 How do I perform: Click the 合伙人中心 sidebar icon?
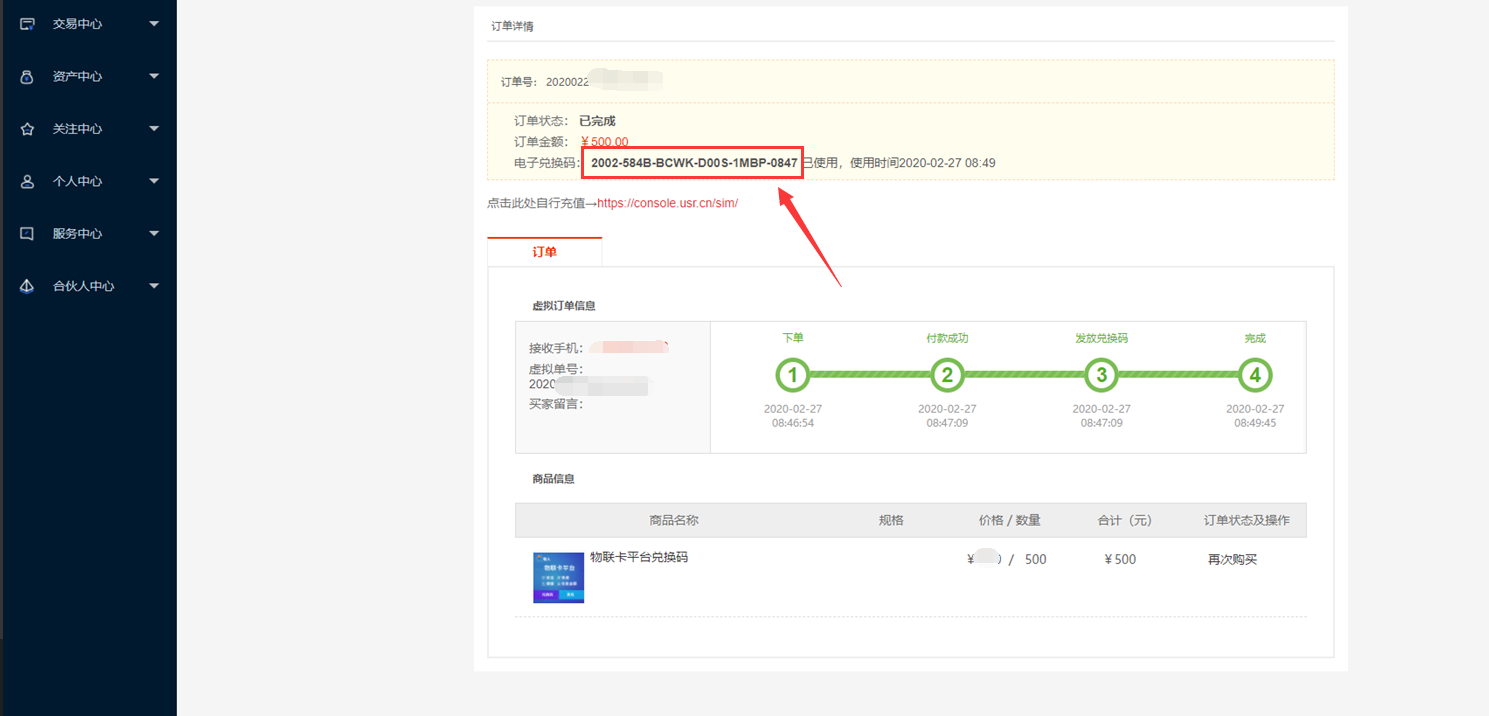28,286
